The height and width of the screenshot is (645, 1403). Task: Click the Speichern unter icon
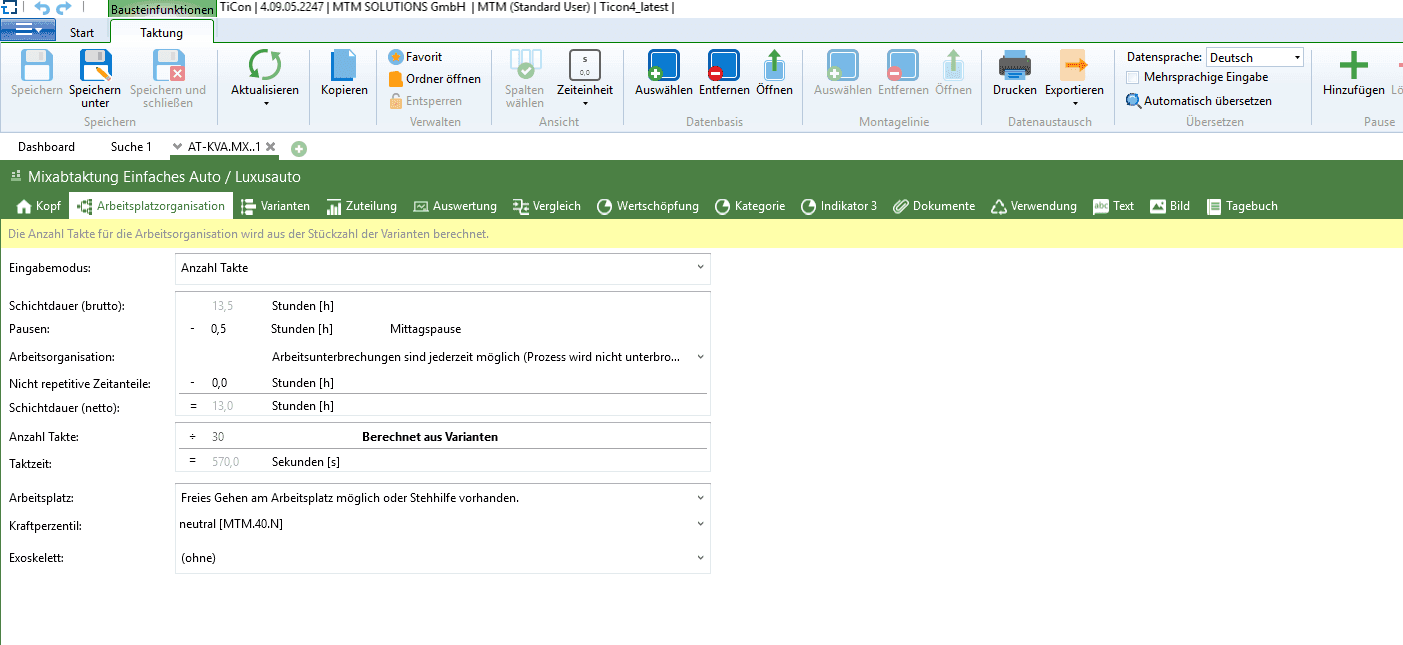click(x=95, y=66)
